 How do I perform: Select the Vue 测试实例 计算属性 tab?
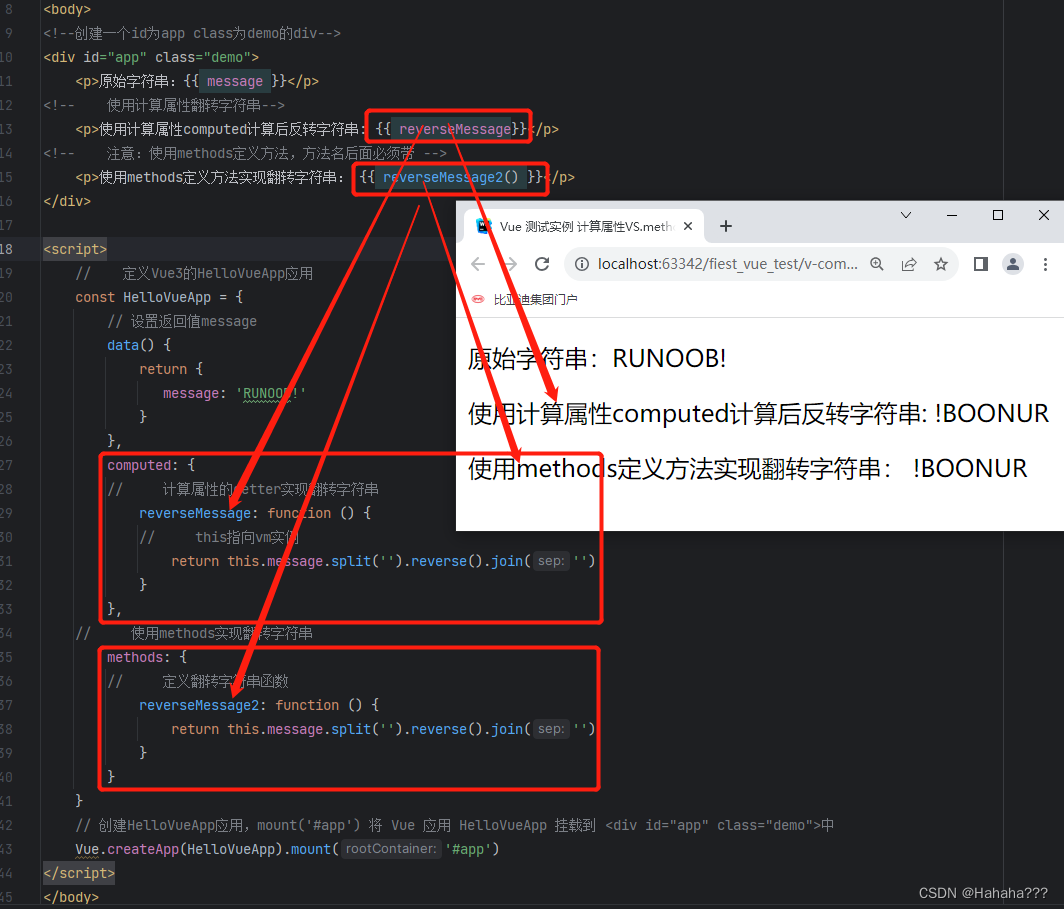point(585,226)
